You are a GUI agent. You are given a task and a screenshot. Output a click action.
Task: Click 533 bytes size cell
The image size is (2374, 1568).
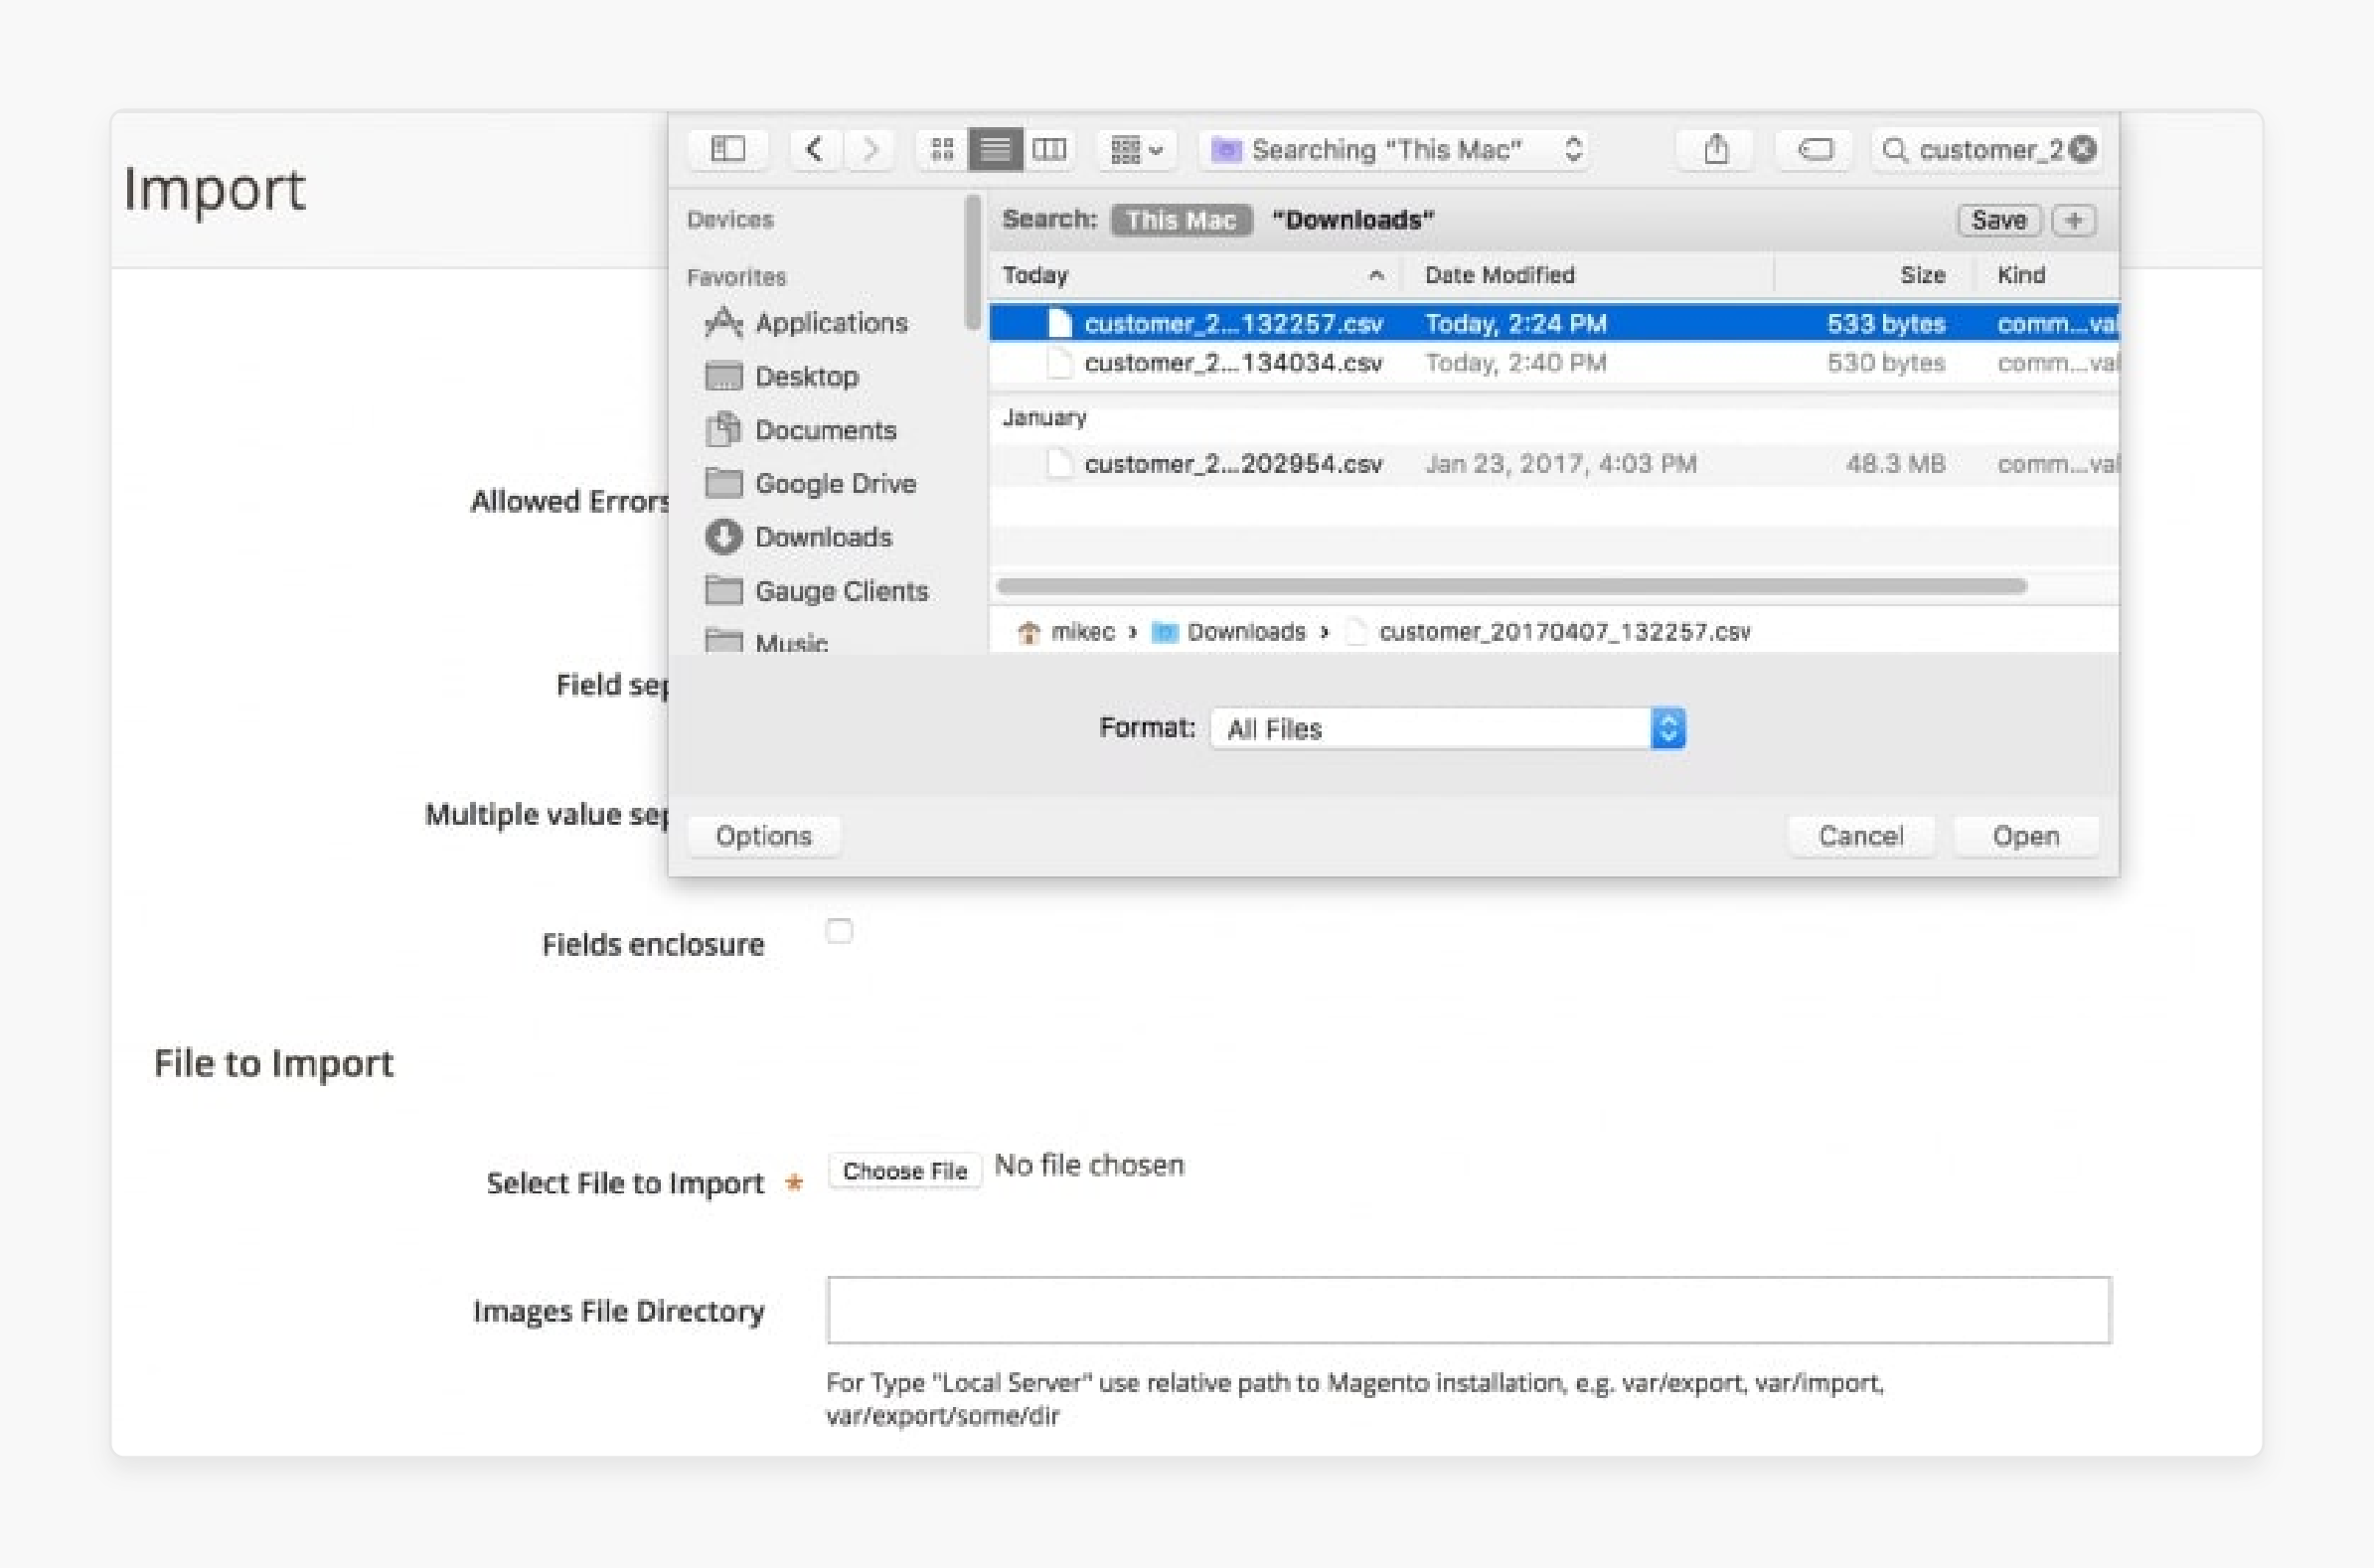click(x=1886, y=324)
